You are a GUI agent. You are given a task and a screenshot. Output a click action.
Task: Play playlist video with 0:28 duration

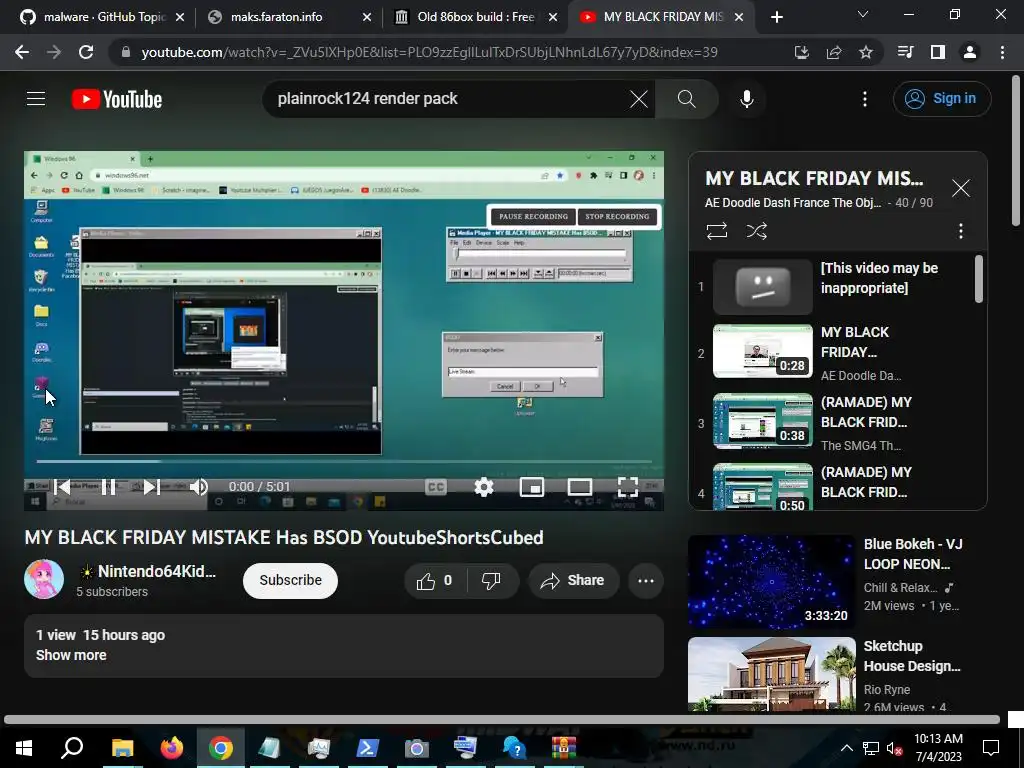tap(838, 353)
